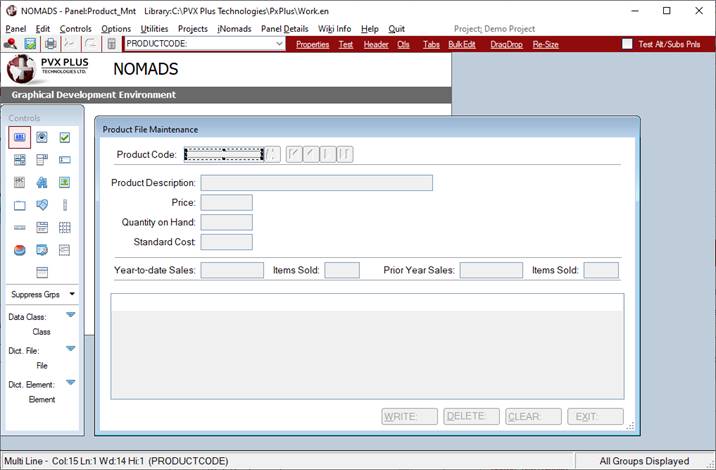The image size is (716, 470).
Task: Click the Header link
Action: tap(376, 44)
